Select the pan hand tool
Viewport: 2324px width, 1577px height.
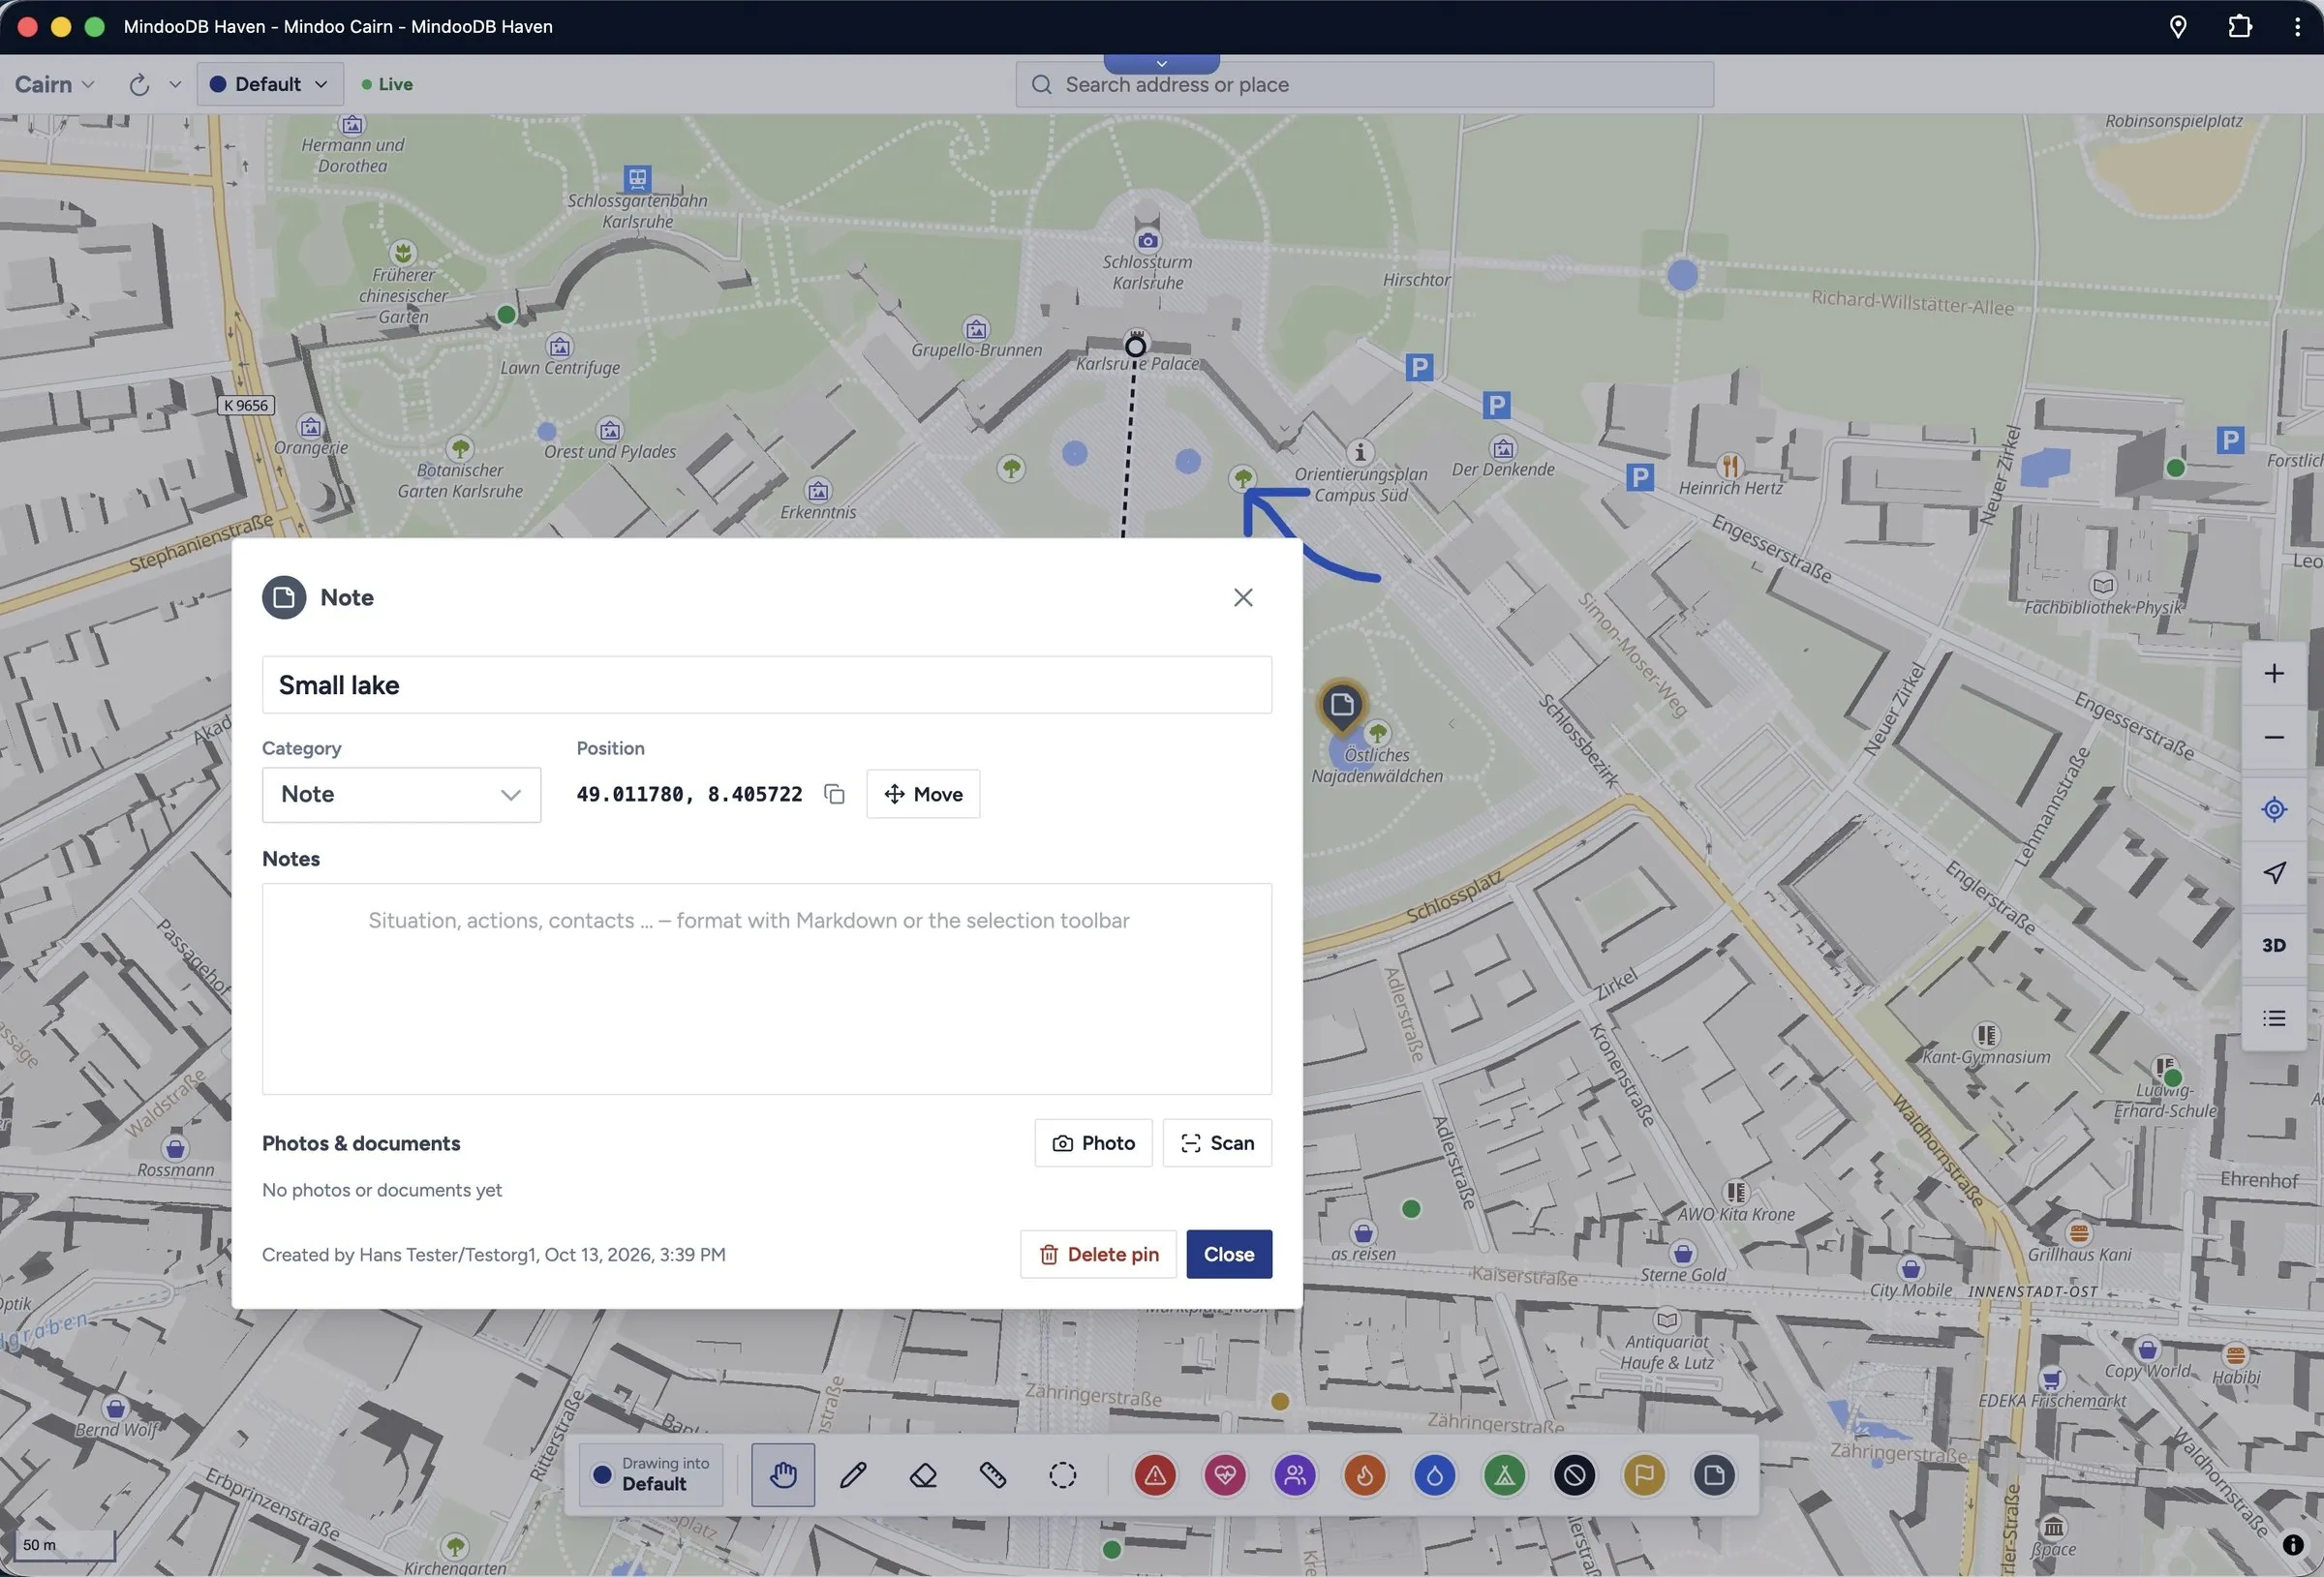click(783, 1475)
